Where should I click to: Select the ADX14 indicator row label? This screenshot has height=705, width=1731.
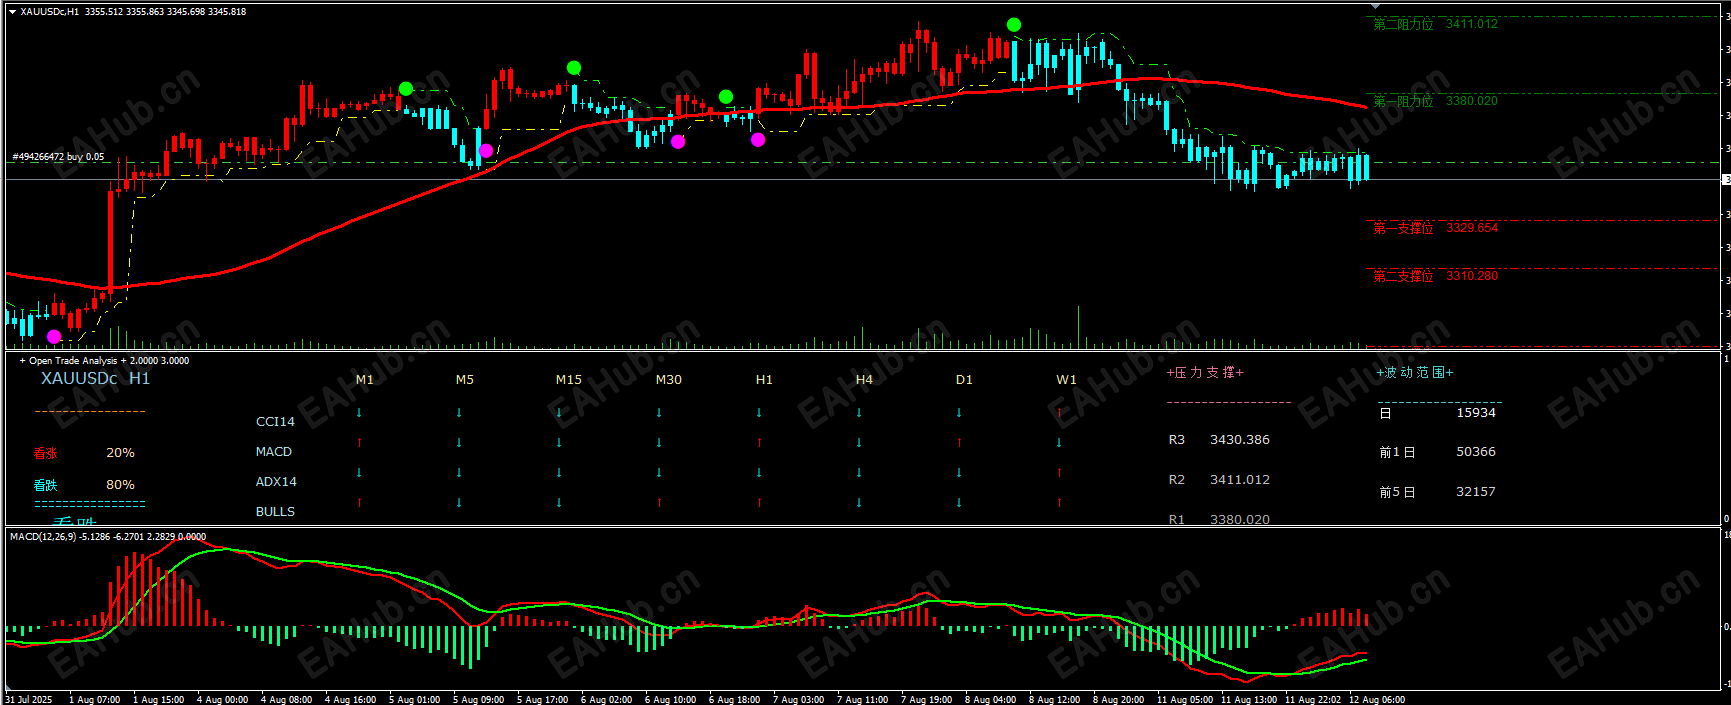click(276, 482)
